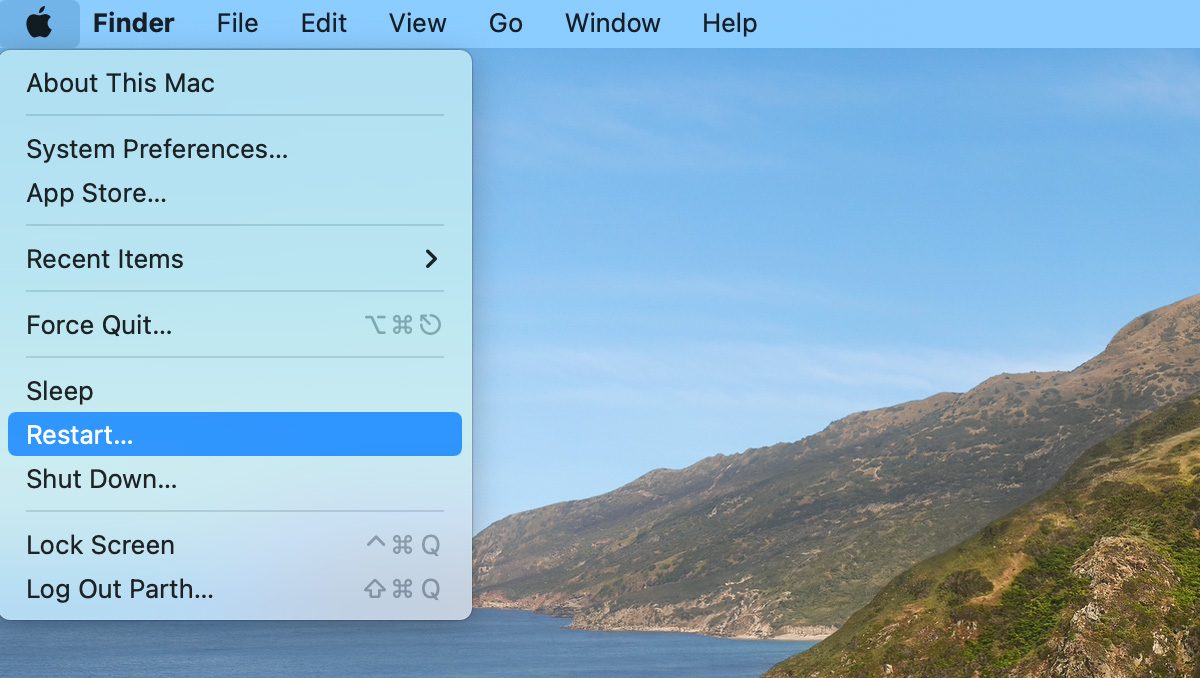This screenshot has height=678, width=1200.
Task: Choose App Store… from Apple menu
Action: click(235, 193)
